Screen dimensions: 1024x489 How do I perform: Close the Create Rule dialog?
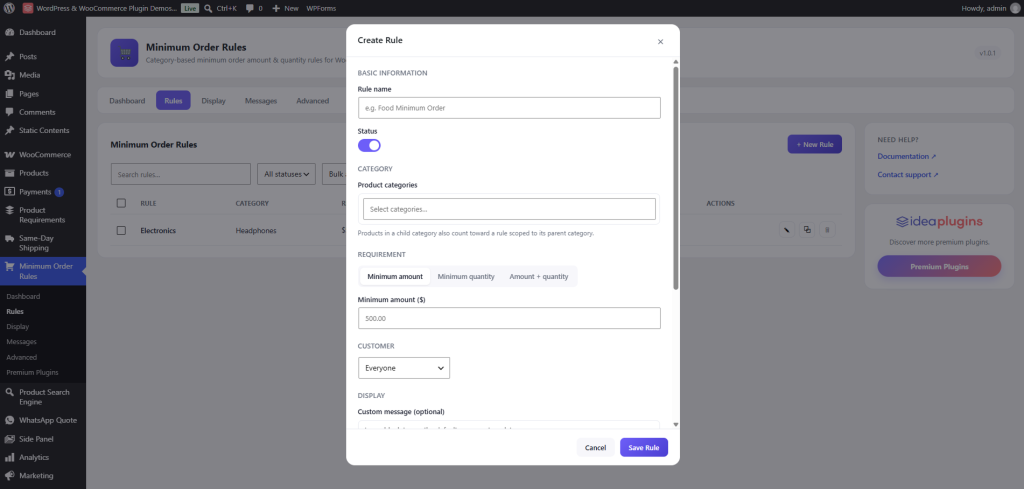(660, 41)
